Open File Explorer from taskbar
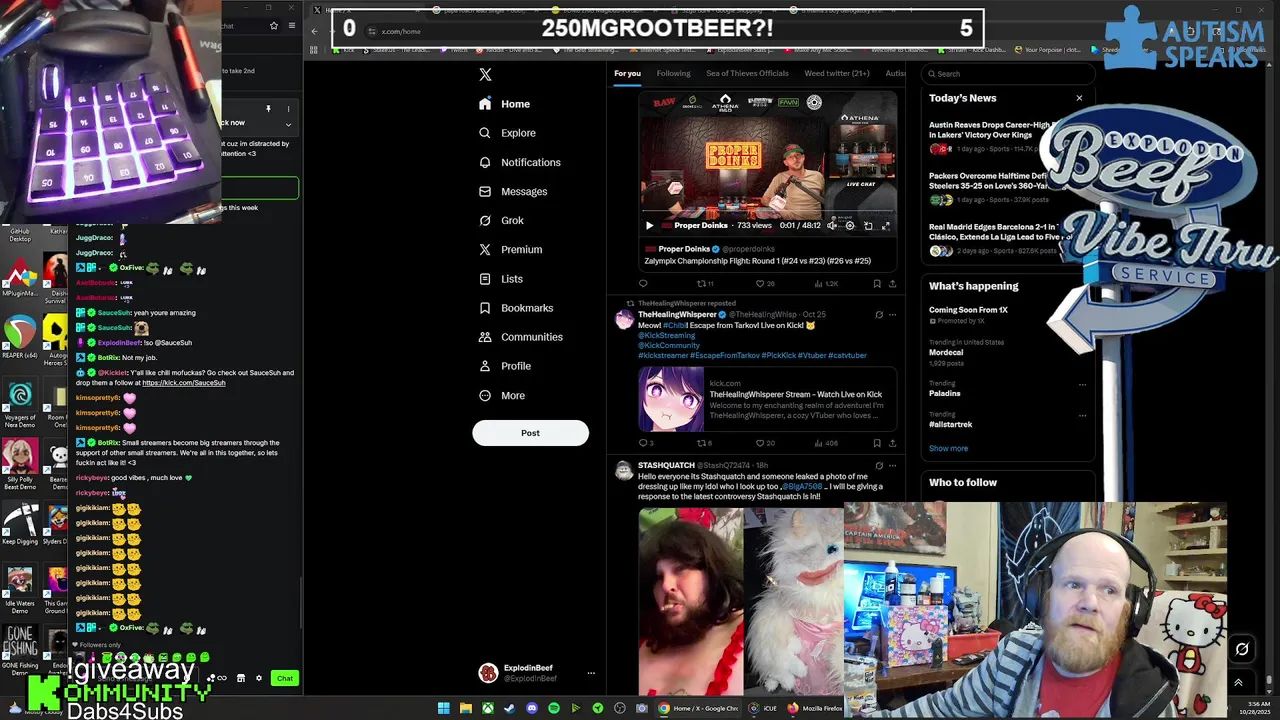The image size is (1280, 720). coord(465,708)
